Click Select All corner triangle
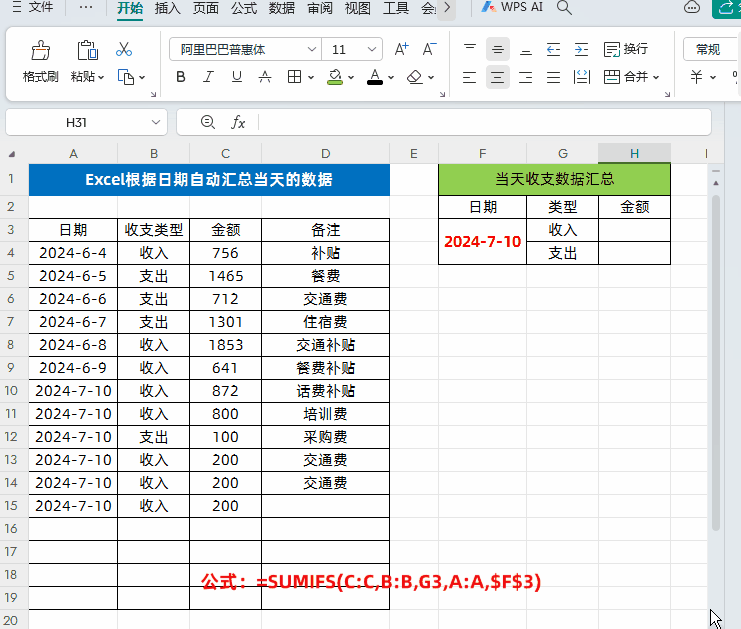Viewport: 741px width, 629px height. pyautogui.click(x=12, y=154)
